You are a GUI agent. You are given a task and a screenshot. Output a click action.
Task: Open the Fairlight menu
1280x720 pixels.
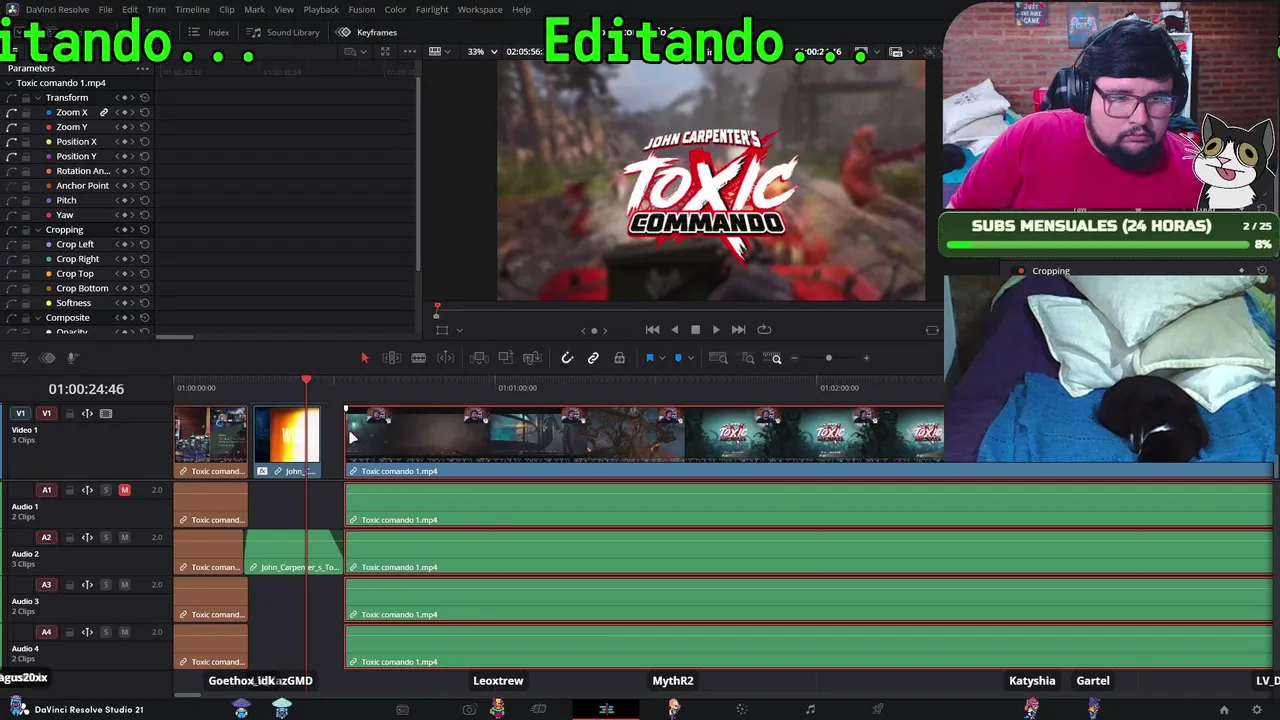[x=432, y=10]
